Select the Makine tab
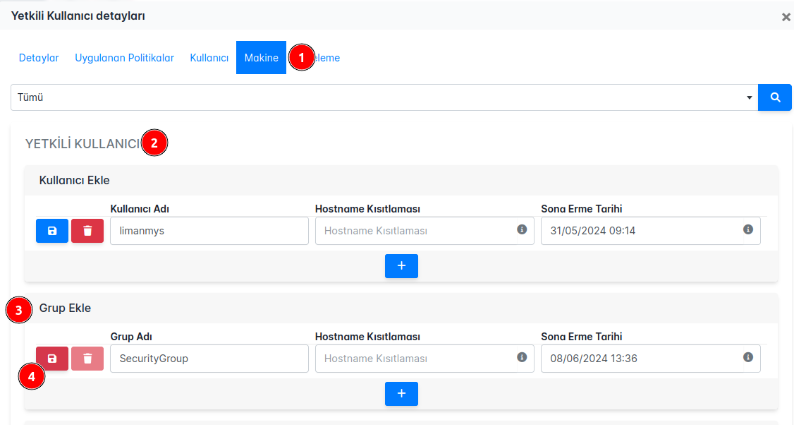The width and height of the screenshot is (804, 425). pyautogui.click(x=261, y=58)
